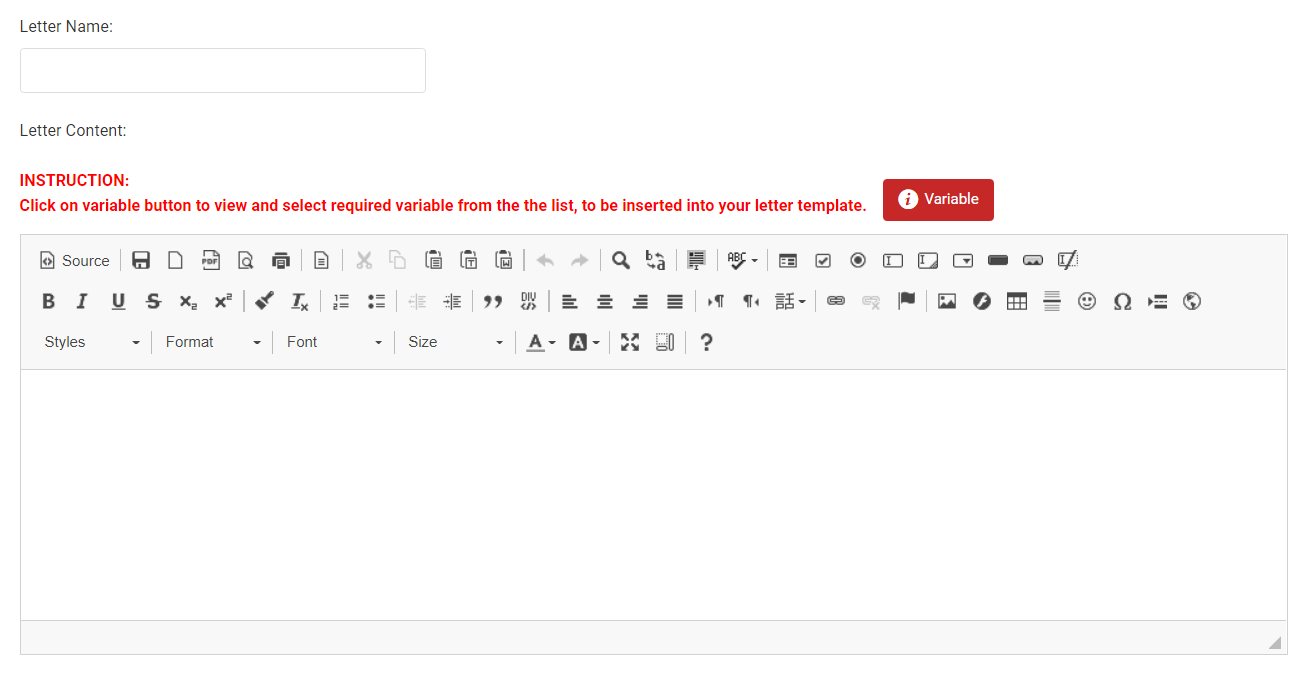Open the smiley emoticon picker
This screenshot has height=691, width=1303.
click(1087, 301)
